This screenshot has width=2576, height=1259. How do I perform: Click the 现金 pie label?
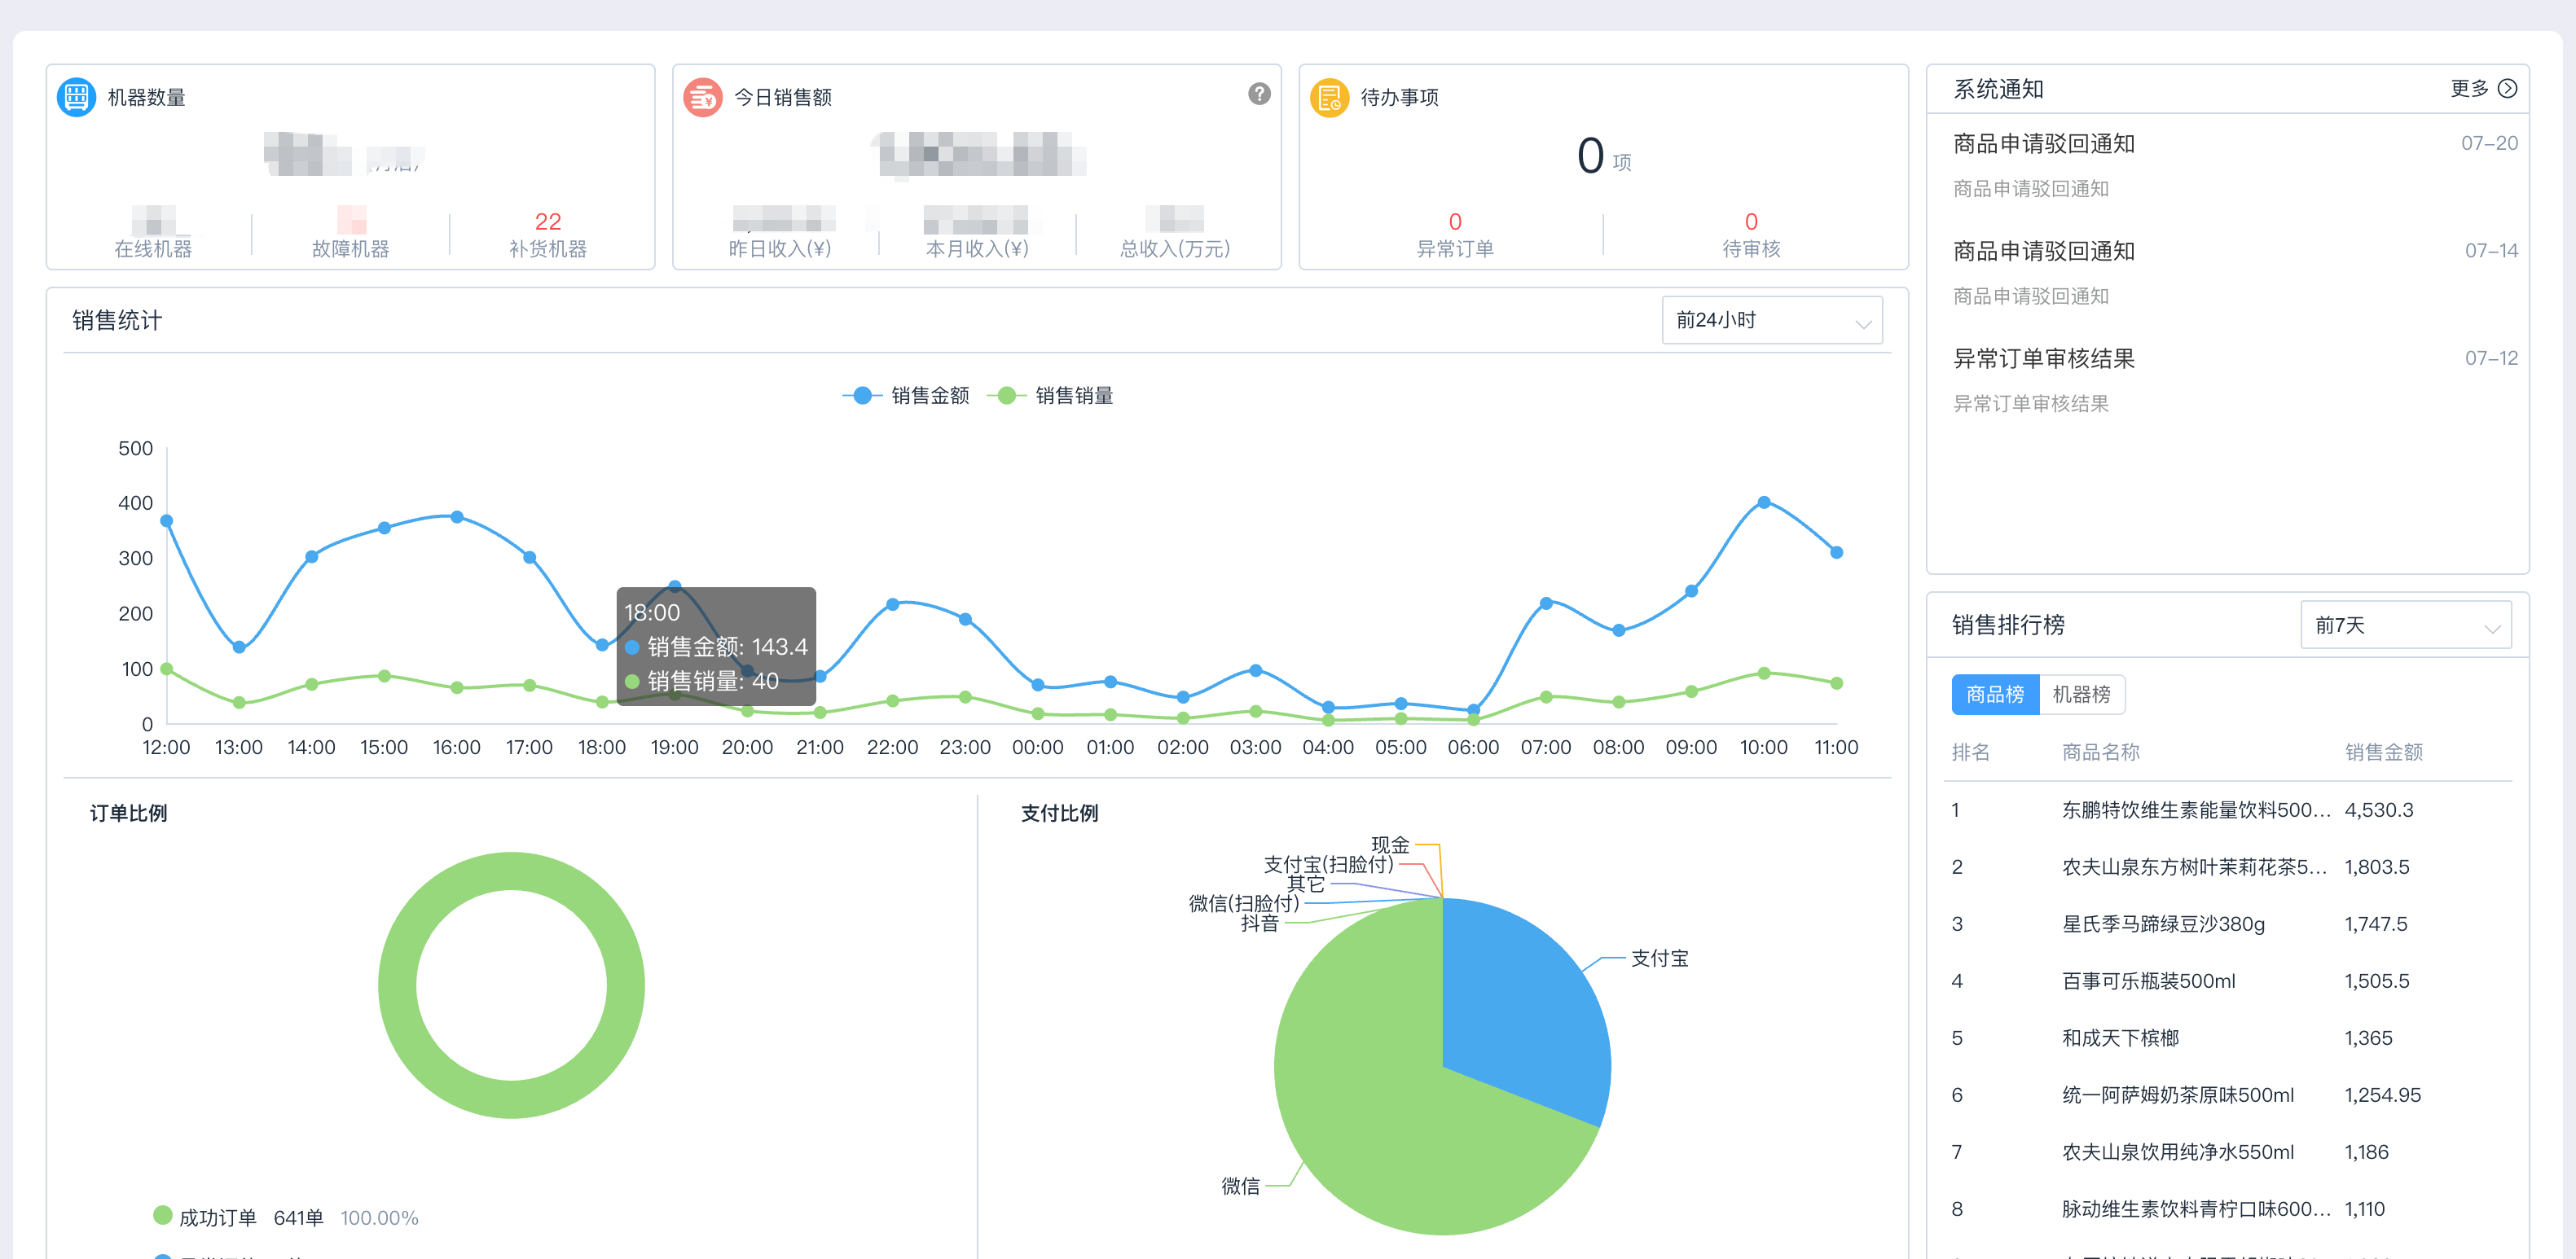pyautogui.click(x=1390, y=845)
